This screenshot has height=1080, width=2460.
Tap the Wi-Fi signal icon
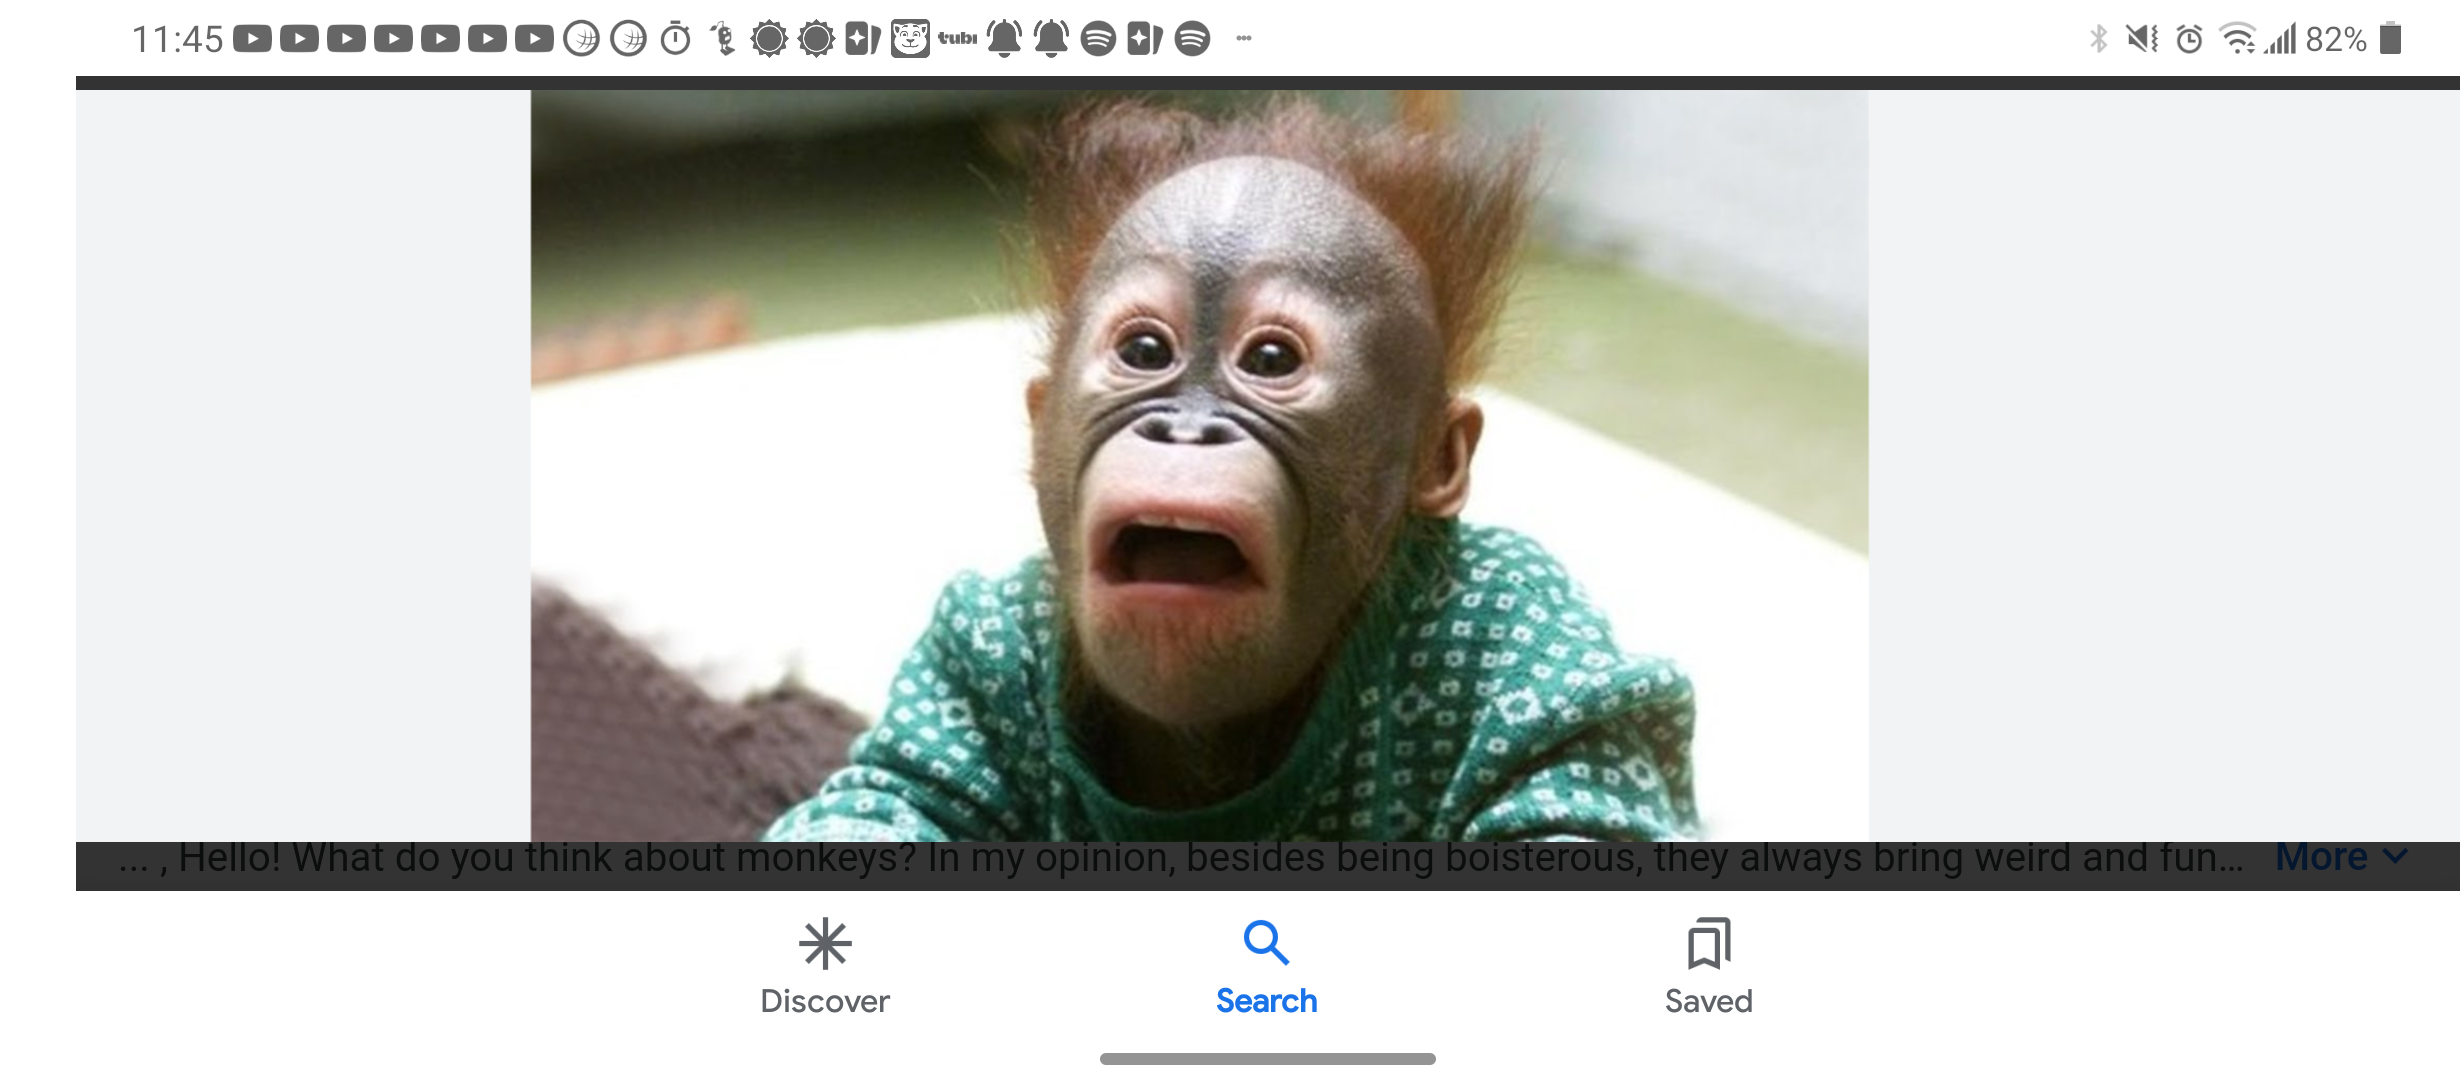(x=2237, y=39)
